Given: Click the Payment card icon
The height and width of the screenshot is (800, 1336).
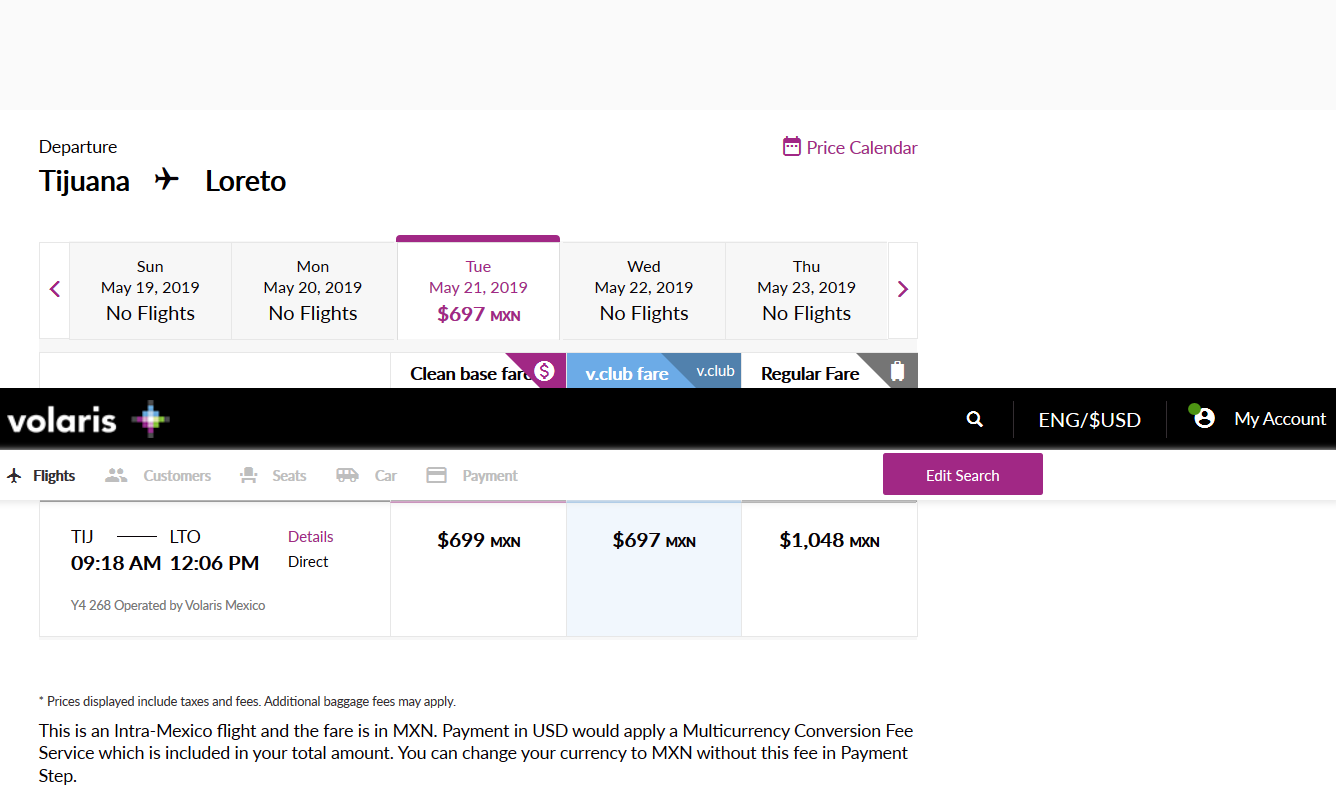Looking at the screenshot, I should click(x=436, y=476).
